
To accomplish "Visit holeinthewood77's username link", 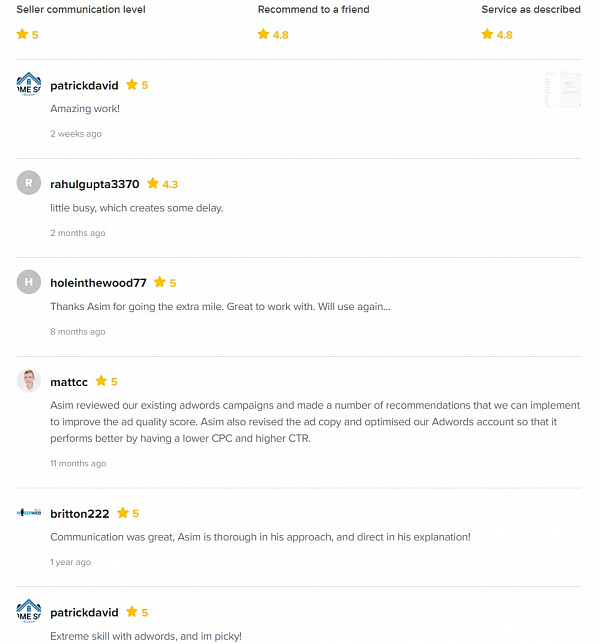I will coord(98,283).
